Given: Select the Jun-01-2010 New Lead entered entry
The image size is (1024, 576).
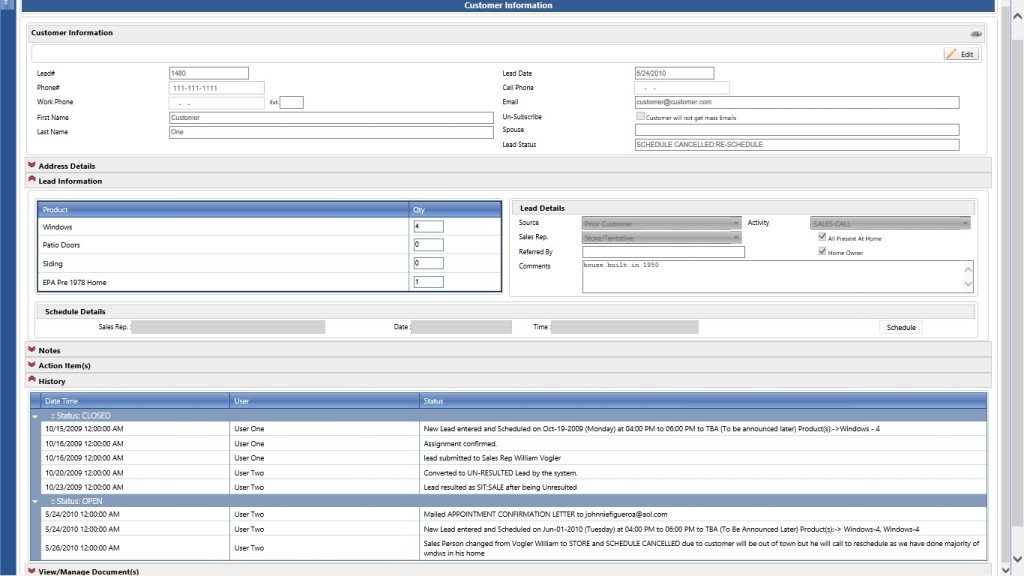Looking at the screenshot, I should [x=513, y=529].
